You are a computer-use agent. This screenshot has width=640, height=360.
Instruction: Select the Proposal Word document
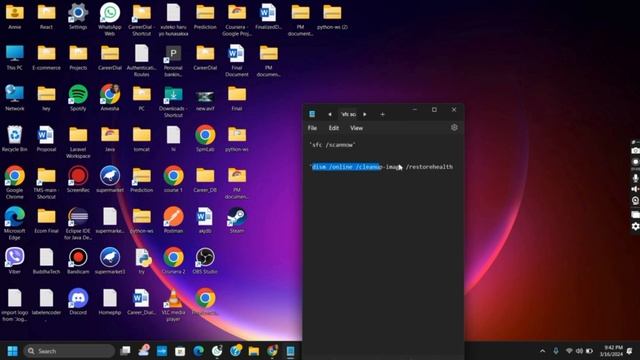pyautogui.click(x=46, y=139)
